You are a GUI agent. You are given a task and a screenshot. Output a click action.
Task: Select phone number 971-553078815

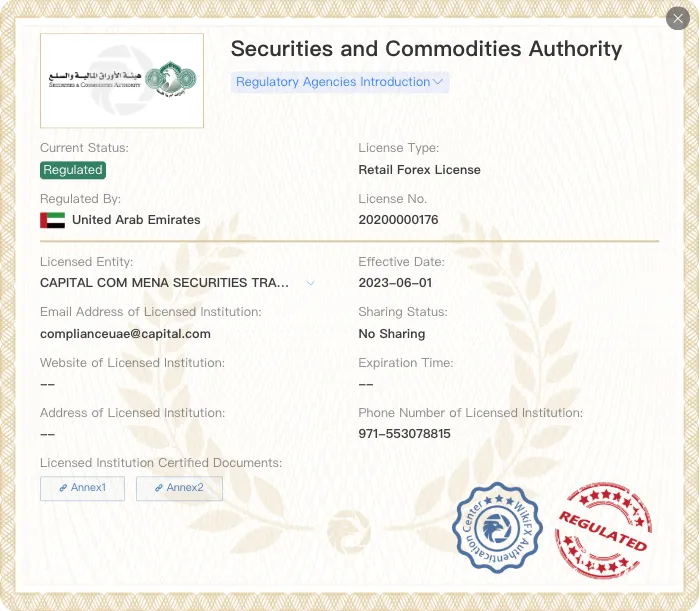[x=404, y=434]
